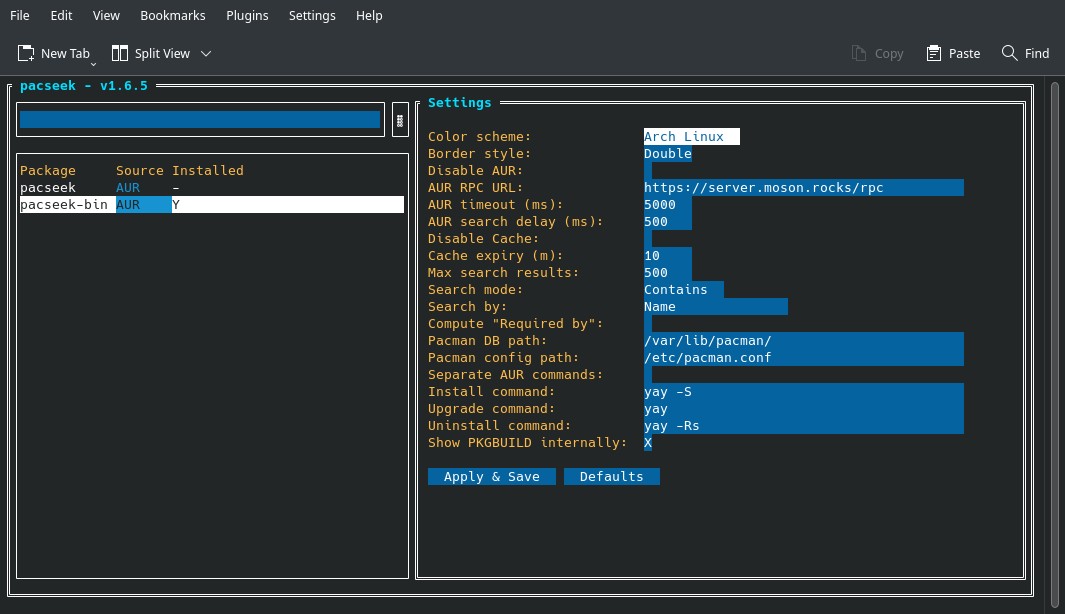Image resolution: width=1065 pixels, height=614 pixels.
Task: Click Install command field "yay -S"
Action: (x=804, y=391)
